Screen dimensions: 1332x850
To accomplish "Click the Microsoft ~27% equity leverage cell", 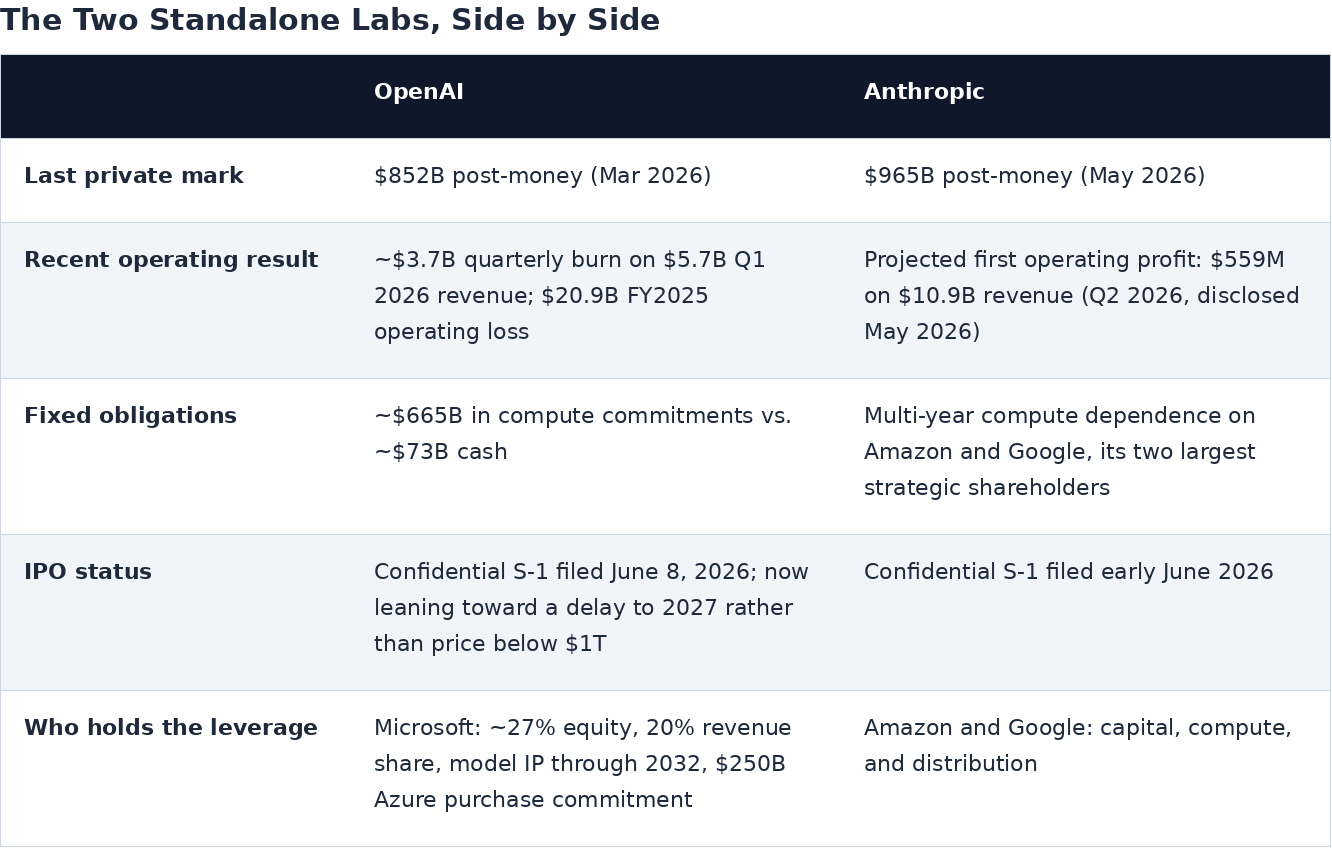I will pyautogui.click(x=583, y=764).
